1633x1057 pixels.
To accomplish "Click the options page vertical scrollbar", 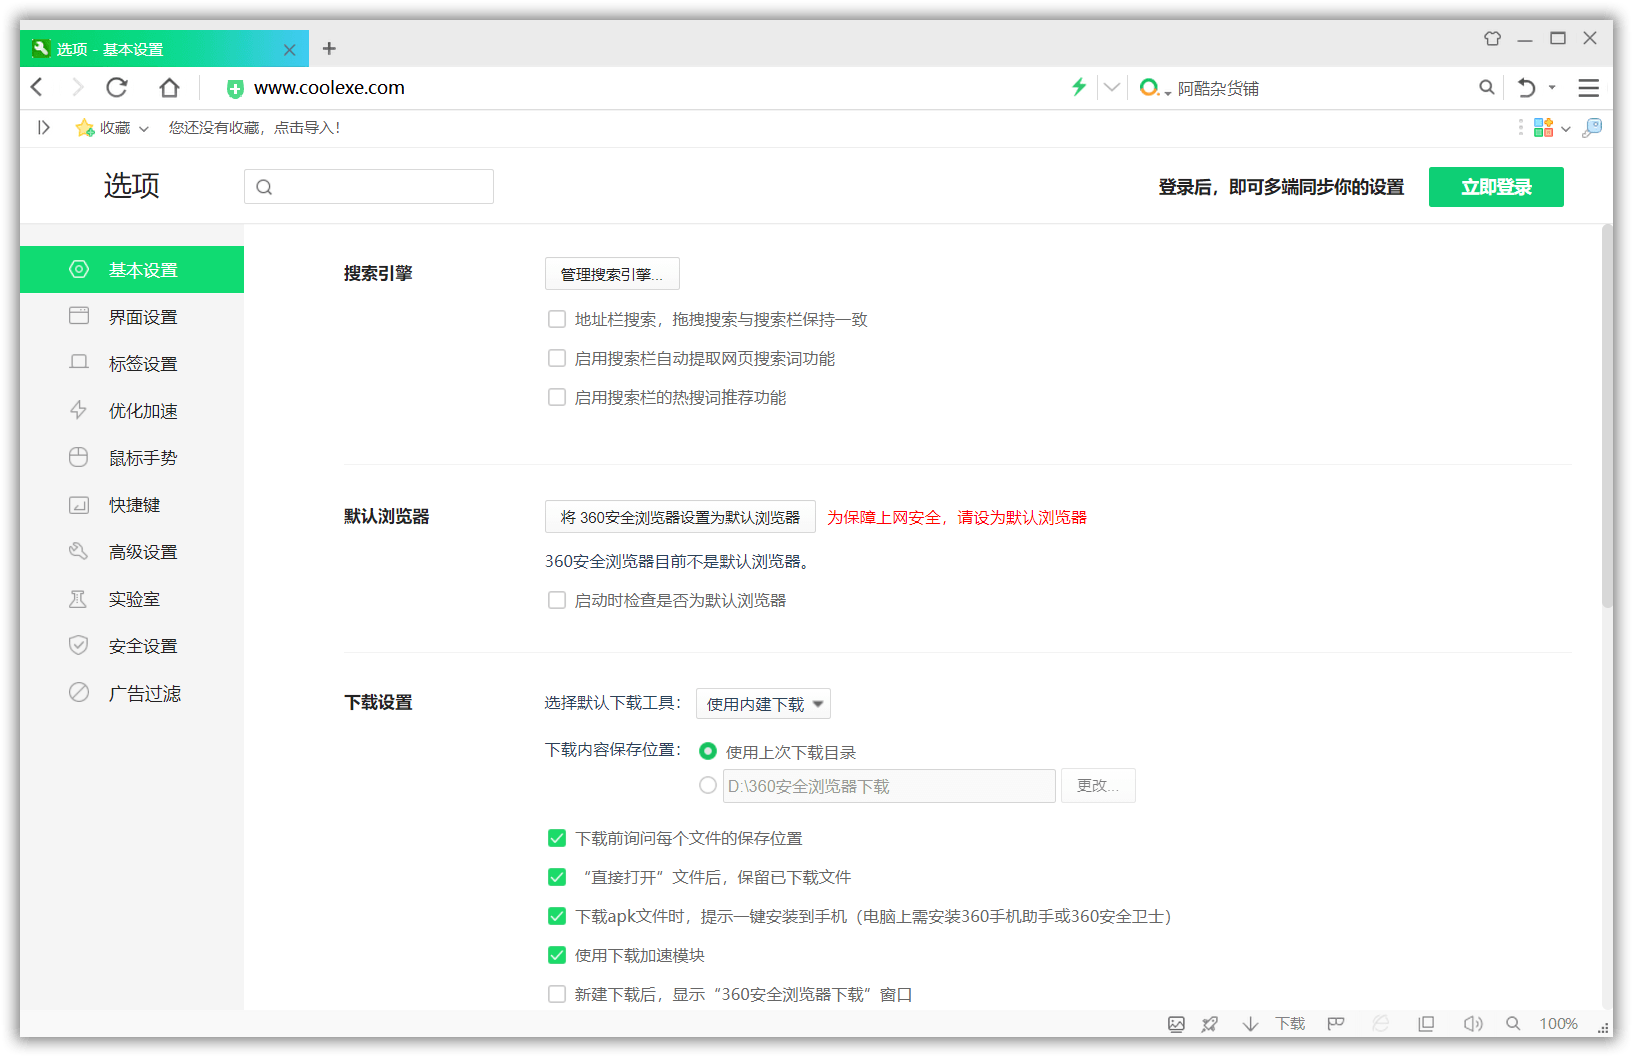I will tap(1607, 416).
